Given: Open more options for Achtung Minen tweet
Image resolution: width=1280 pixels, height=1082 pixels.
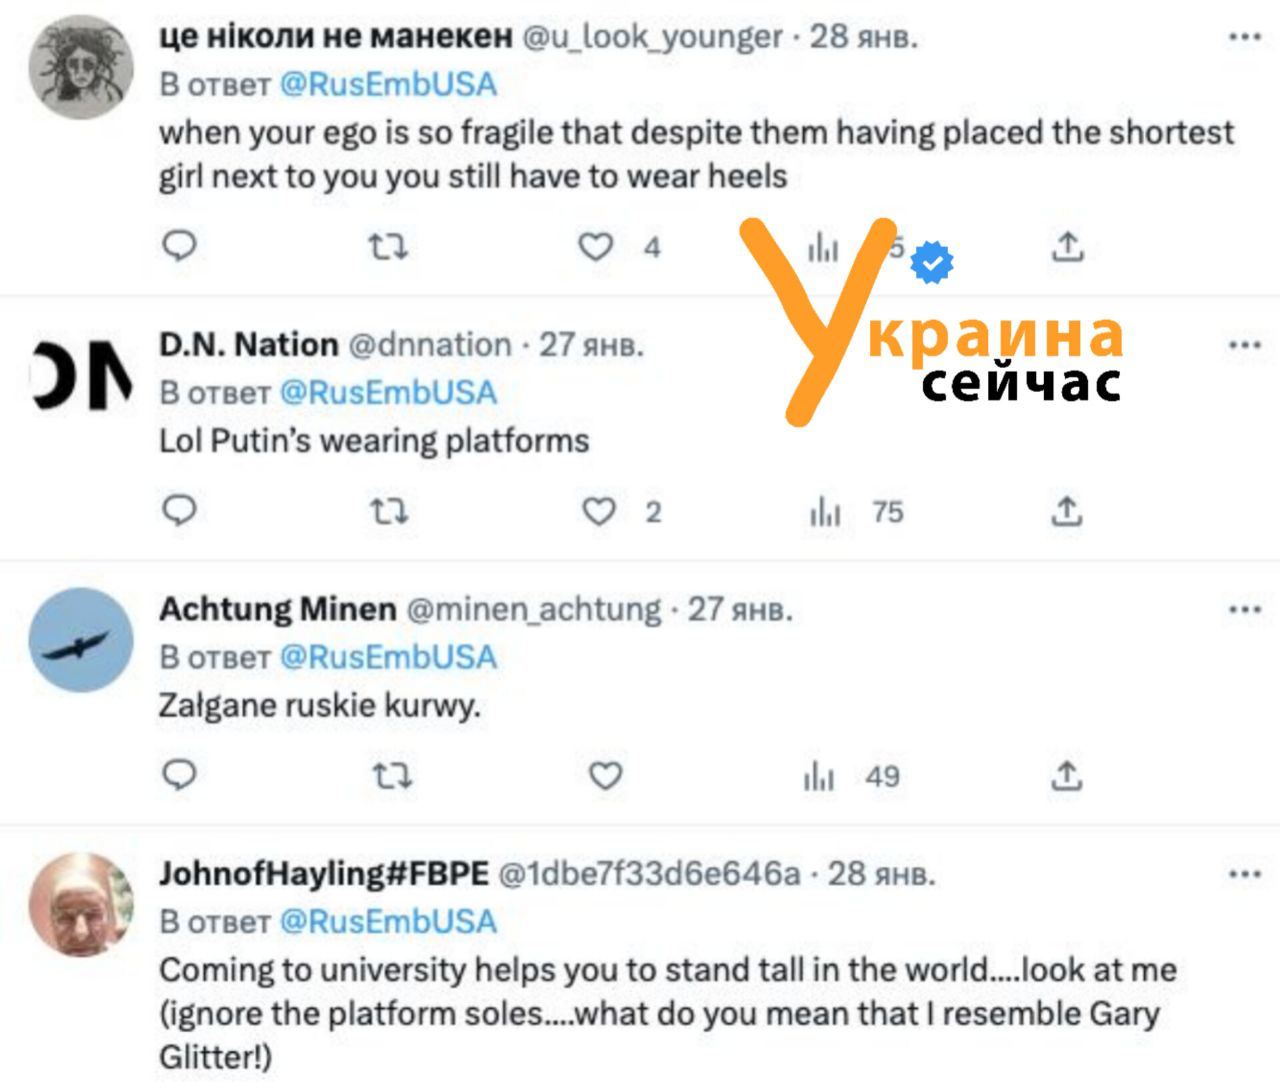Looking at the screenshot, I should coord(1244,610).
